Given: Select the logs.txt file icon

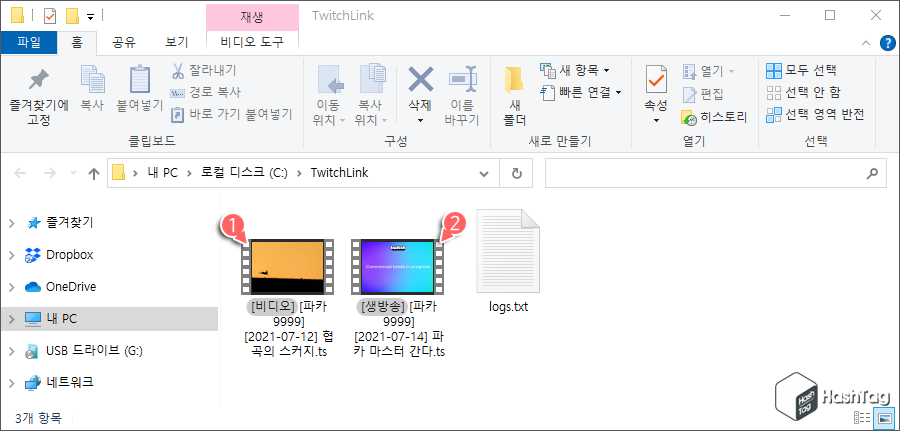Looking at the screenshot, I should pos(509,253).
